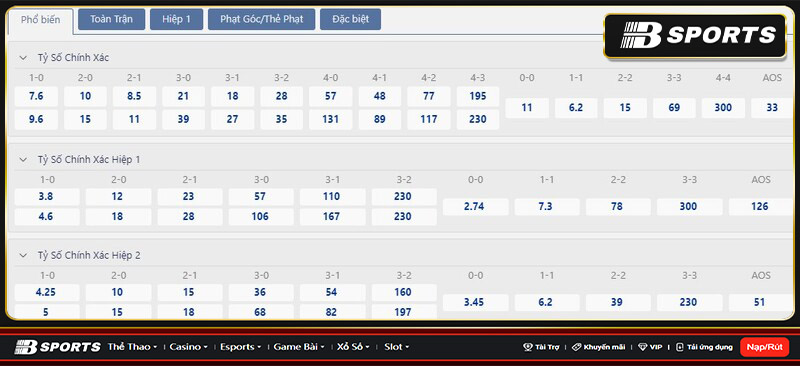Click the Tài Trợ sponsor icon
This screenshot has width=800, height=366.
coord(528,347)
